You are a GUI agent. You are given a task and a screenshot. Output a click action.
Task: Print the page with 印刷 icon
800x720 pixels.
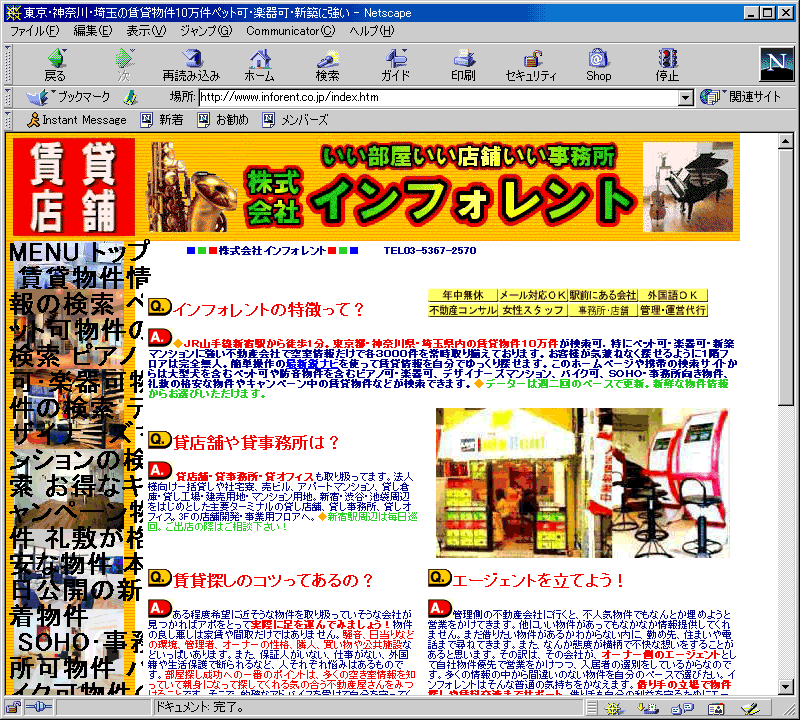[x=463, y=65]
